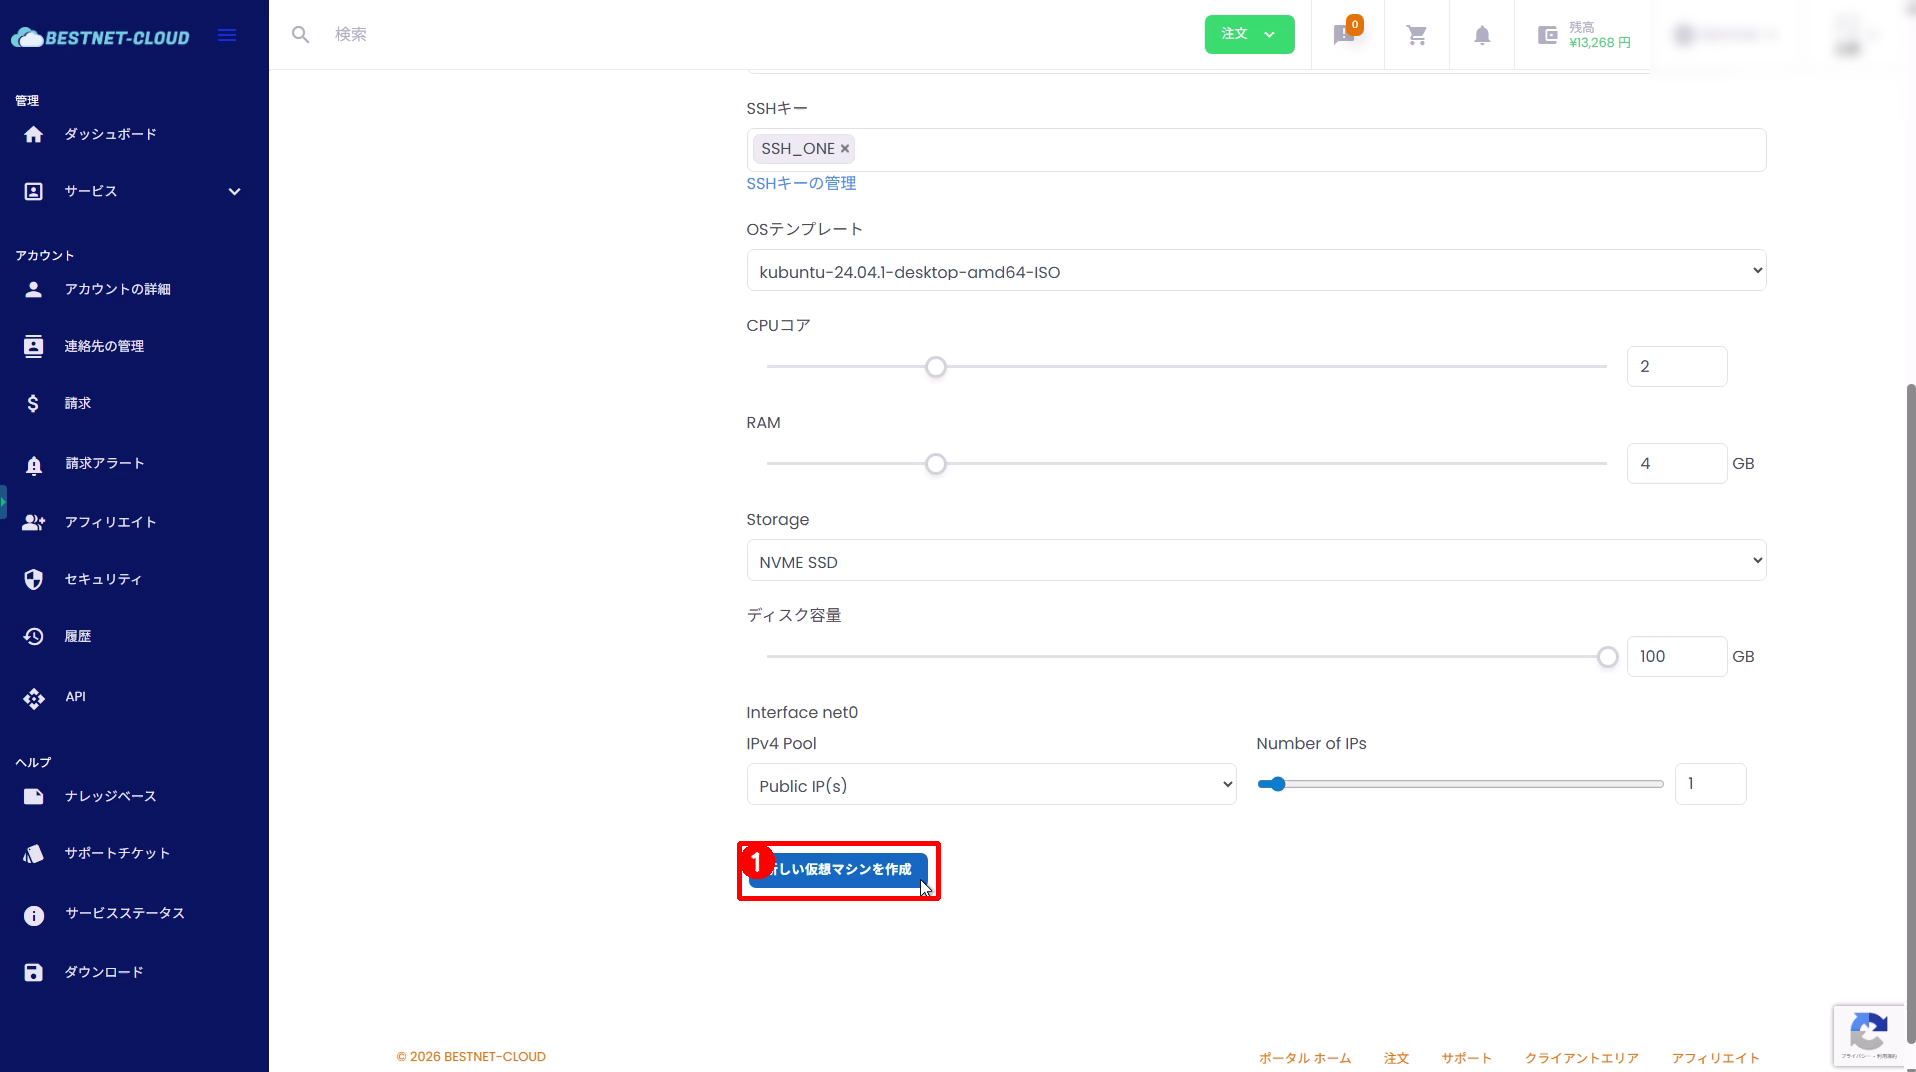
Task: Open the green 注文 dropdown button
Action: click(1249, 35)
